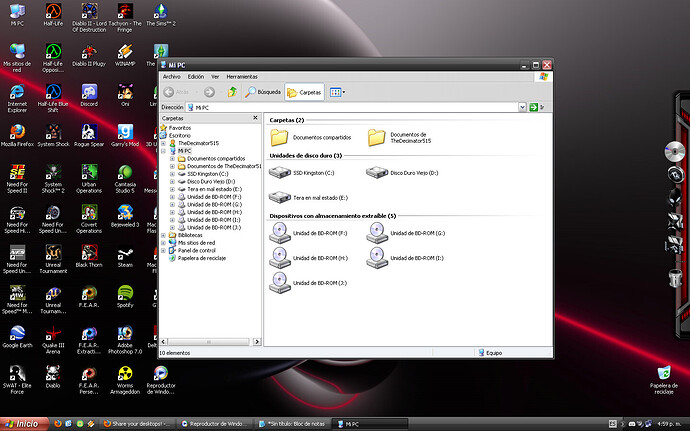
Task: Click the Up folder toolbar icon
Action: (x=232, y=92)
